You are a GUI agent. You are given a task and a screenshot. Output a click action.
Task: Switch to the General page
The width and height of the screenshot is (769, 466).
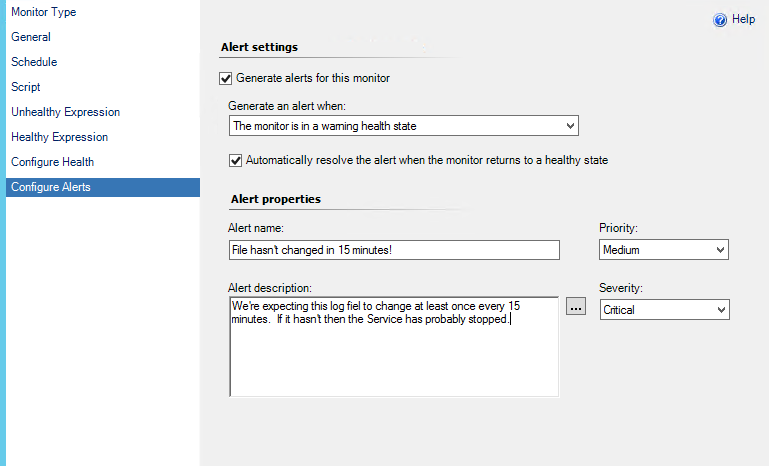31,37
